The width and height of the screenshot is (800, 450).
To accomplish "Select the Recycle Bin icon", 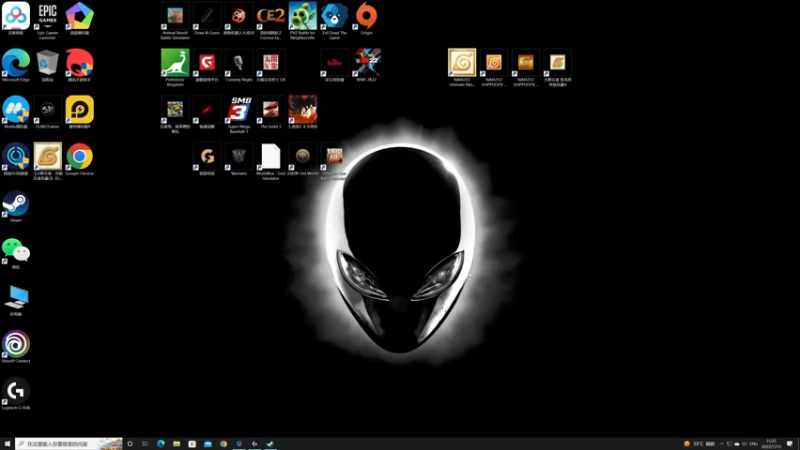I will (47, 65).
